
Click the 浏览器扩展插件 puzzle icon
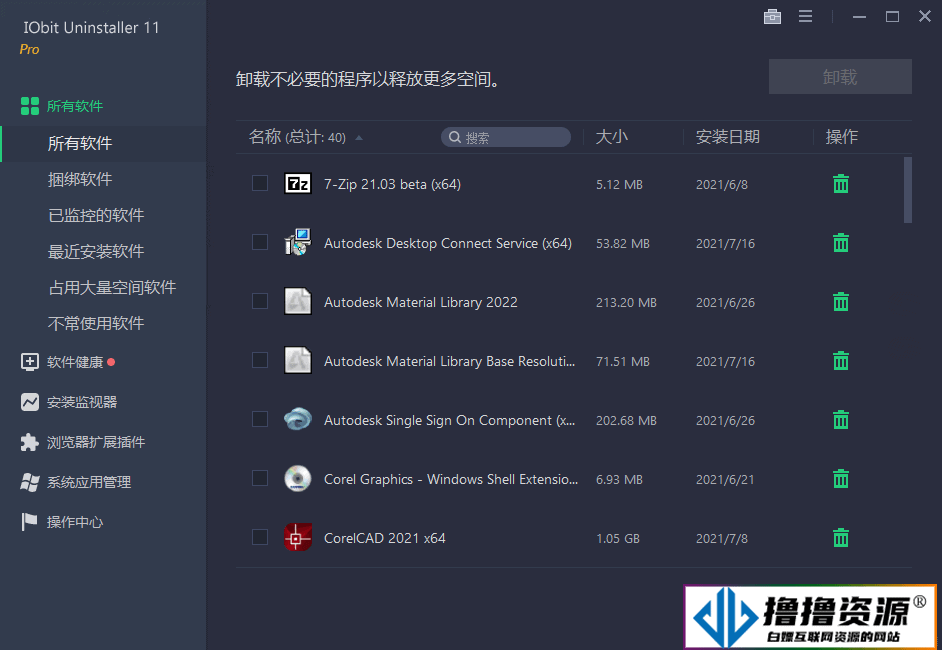[x=29, y=442]
